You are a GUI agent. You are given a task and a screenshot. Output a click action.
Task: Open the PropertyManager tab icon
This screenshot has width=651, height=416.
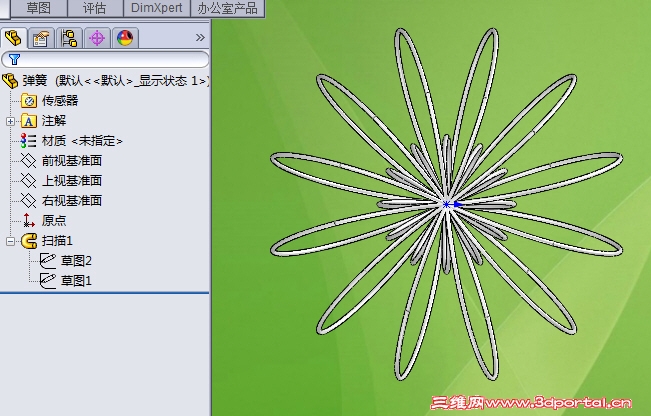click(x=41, y=39)
